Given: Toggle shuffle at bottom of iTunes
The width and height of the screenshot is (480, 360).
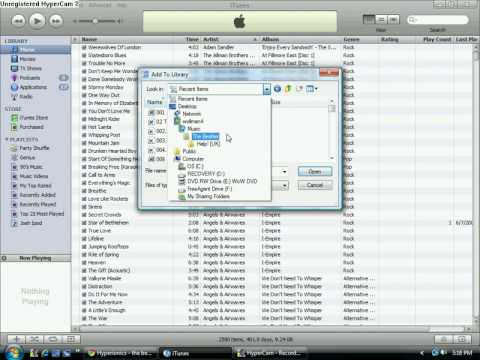Looking at the screenshot, I should (x=34, y=339).
